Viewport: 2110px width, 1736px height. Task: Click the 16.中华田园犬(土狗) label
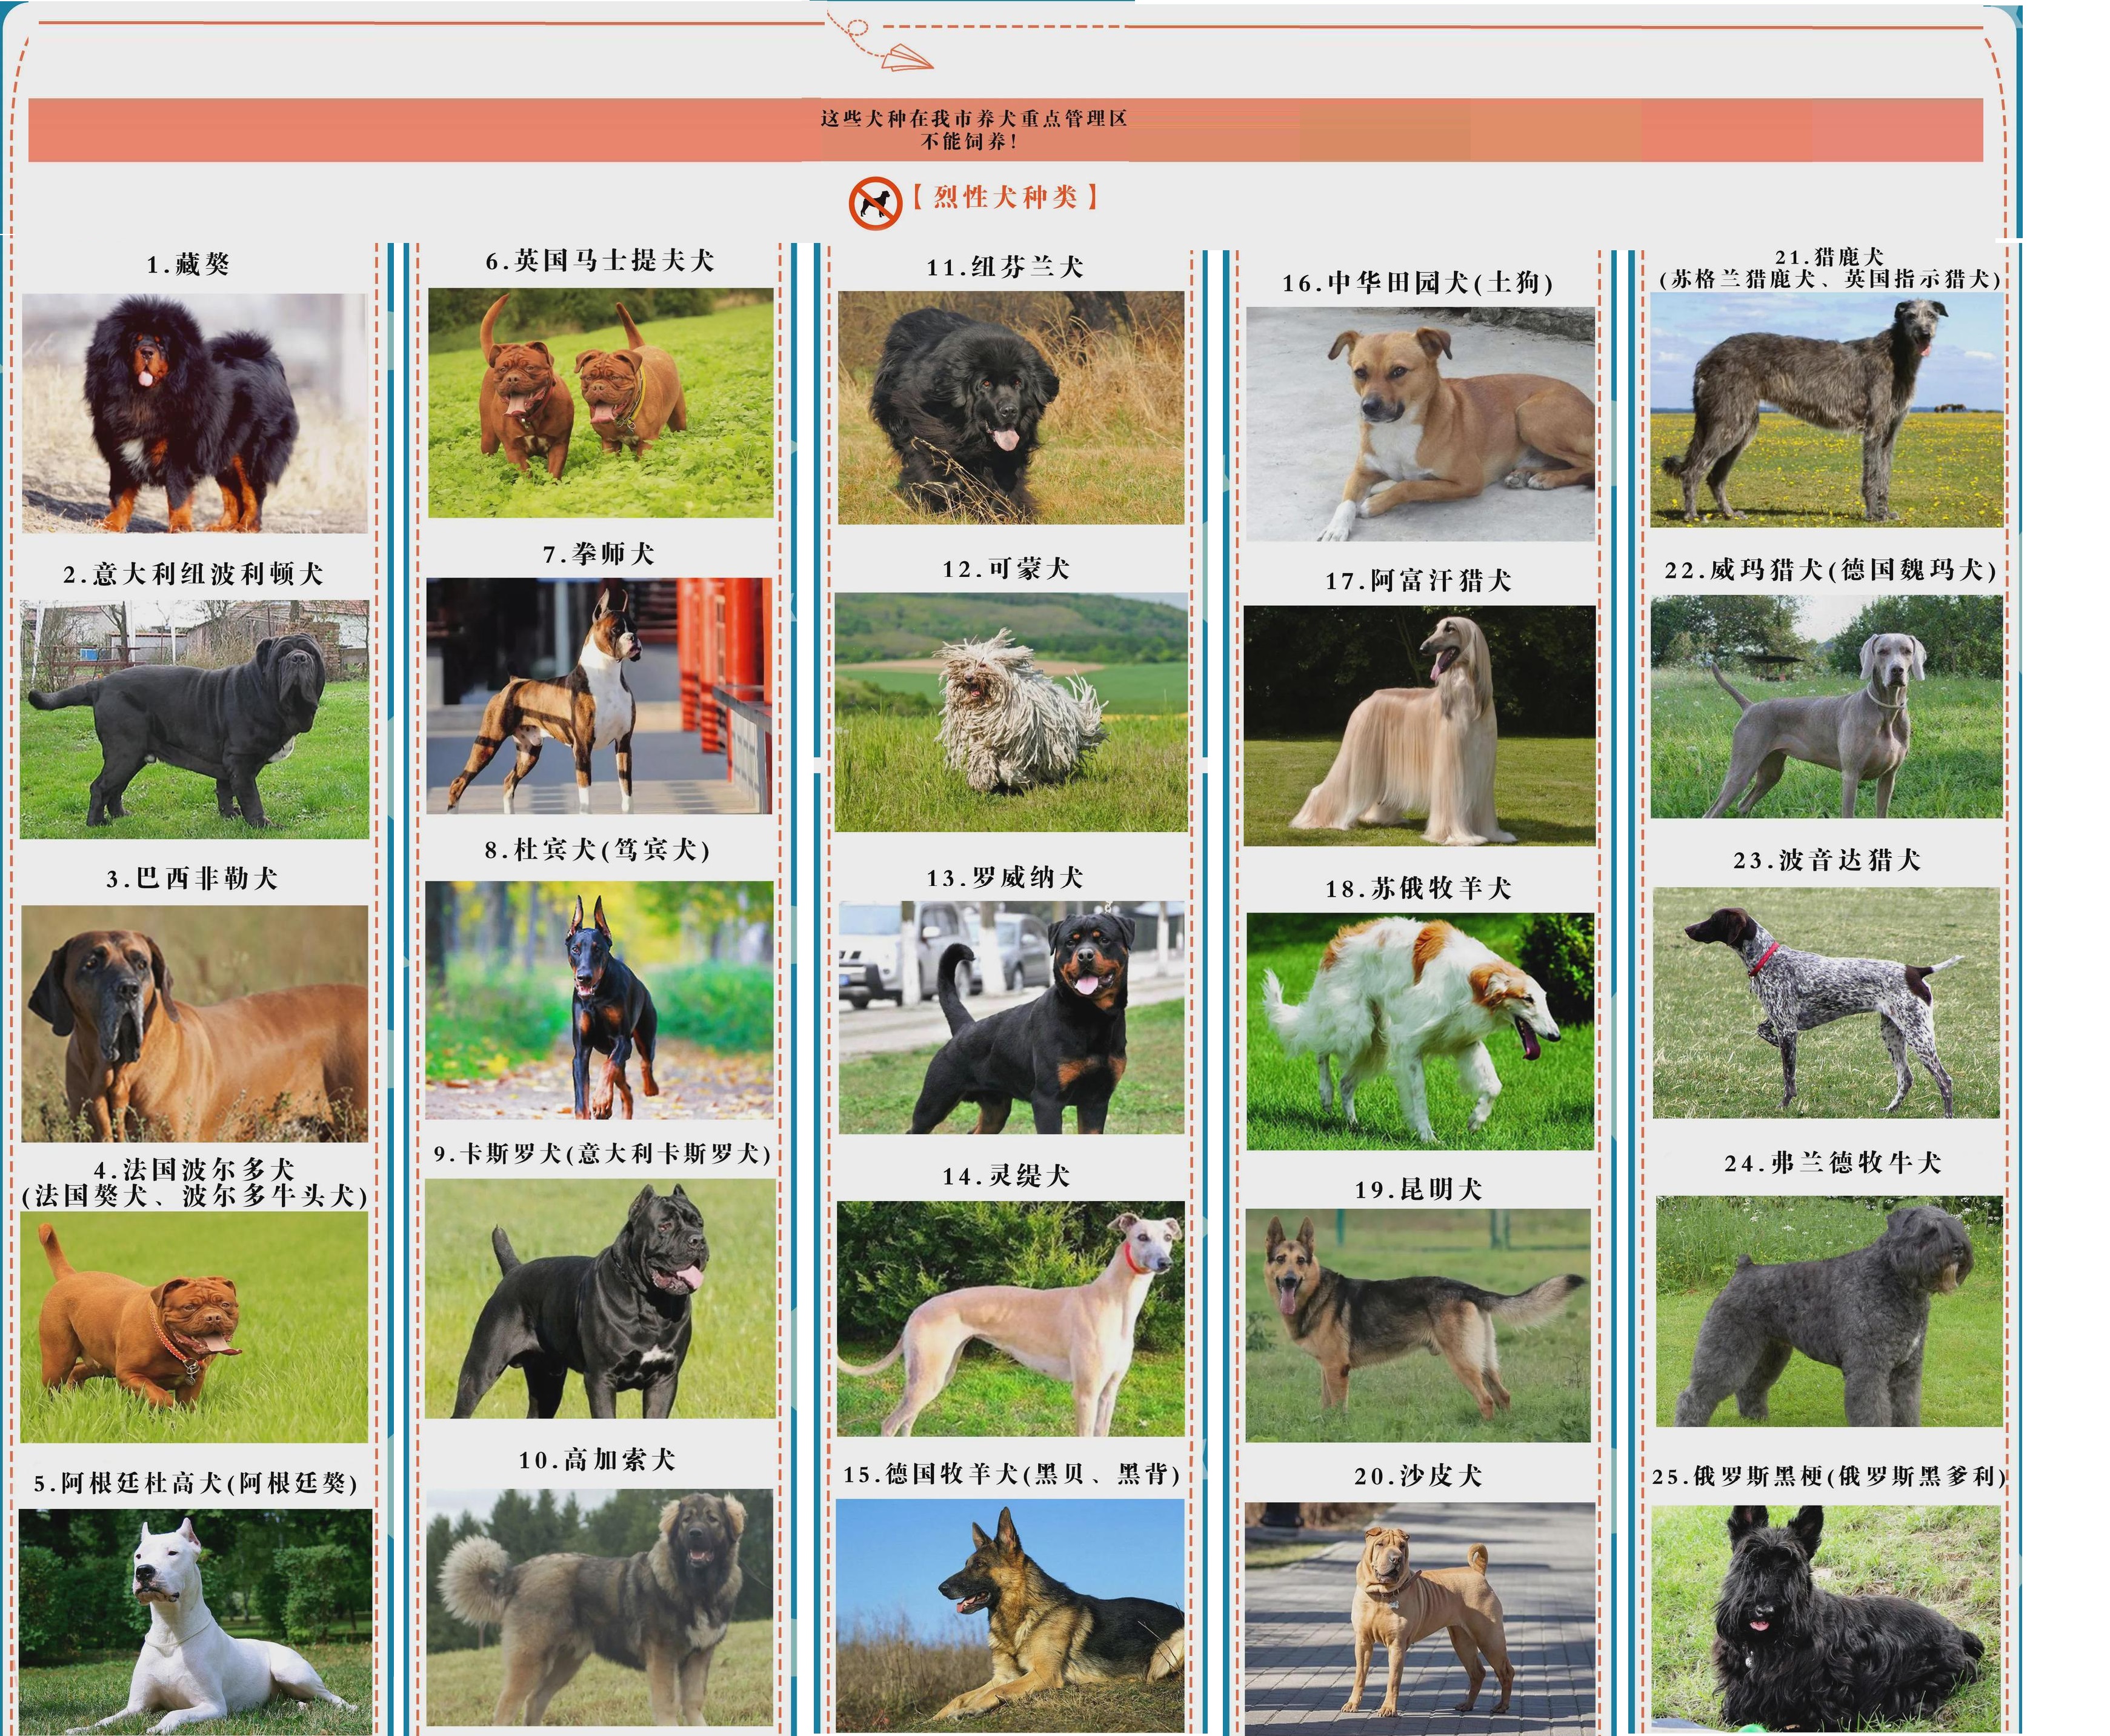[x=1417, y=283]
